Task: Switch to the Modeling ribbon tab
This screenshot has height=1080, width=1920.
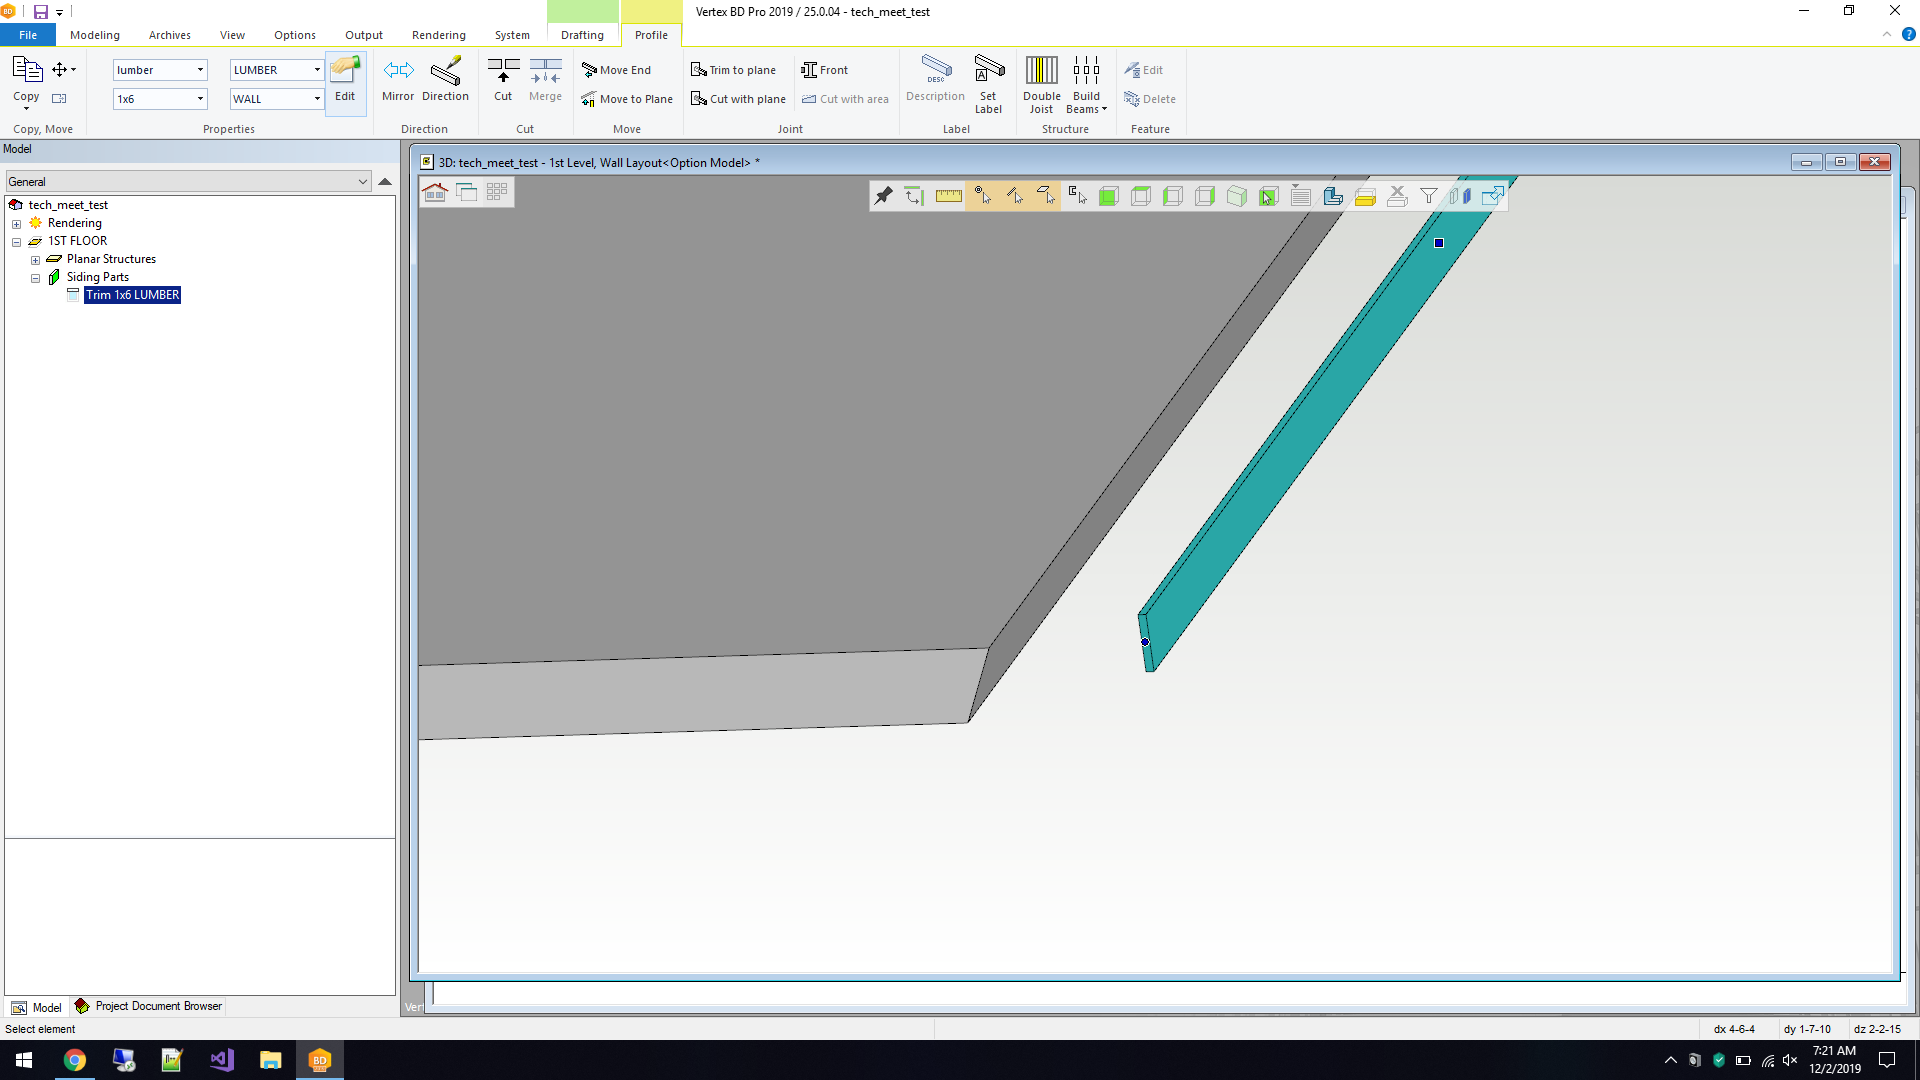Action: click(94, 35)
